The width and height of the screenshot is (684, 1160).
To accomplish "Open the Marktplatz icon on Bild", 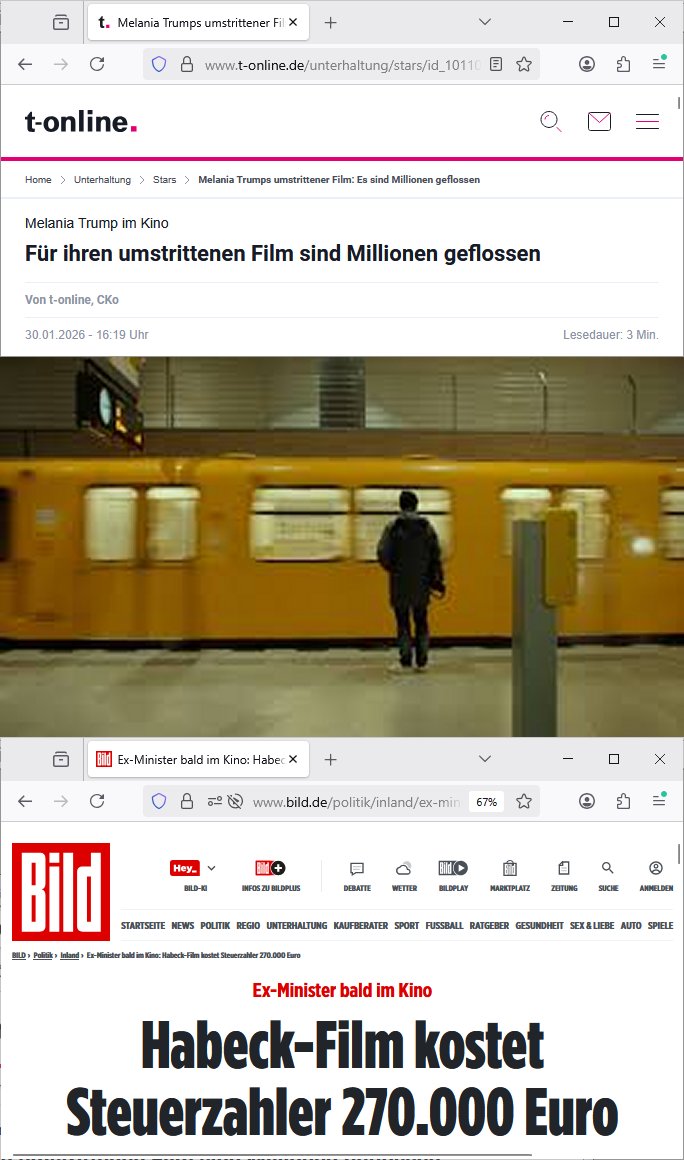I will click(509, 868).
